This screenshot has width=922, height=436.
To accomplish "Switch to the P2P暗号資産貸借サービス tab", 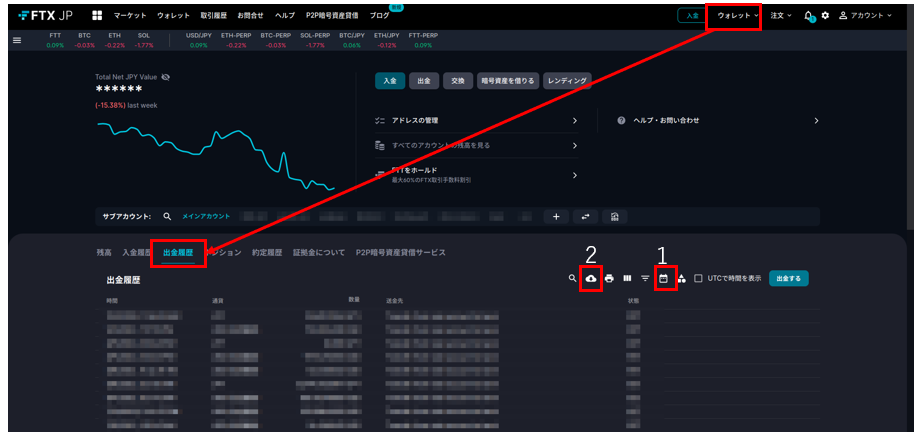I will pos(400,252).
